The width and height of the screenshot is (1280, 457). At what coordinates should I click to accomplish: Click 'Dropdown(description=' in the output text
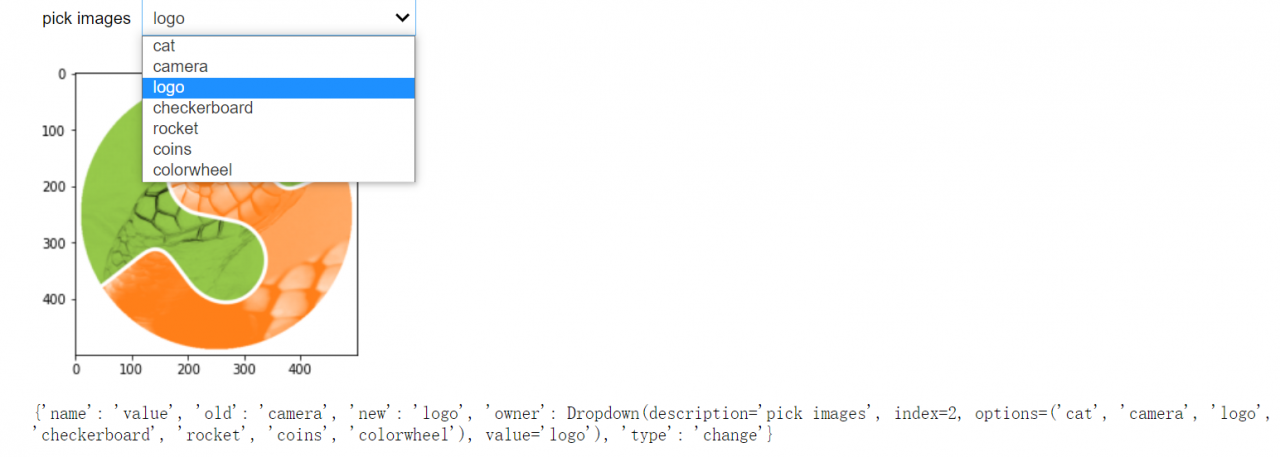pyautogui.click(x=665, y=413)
